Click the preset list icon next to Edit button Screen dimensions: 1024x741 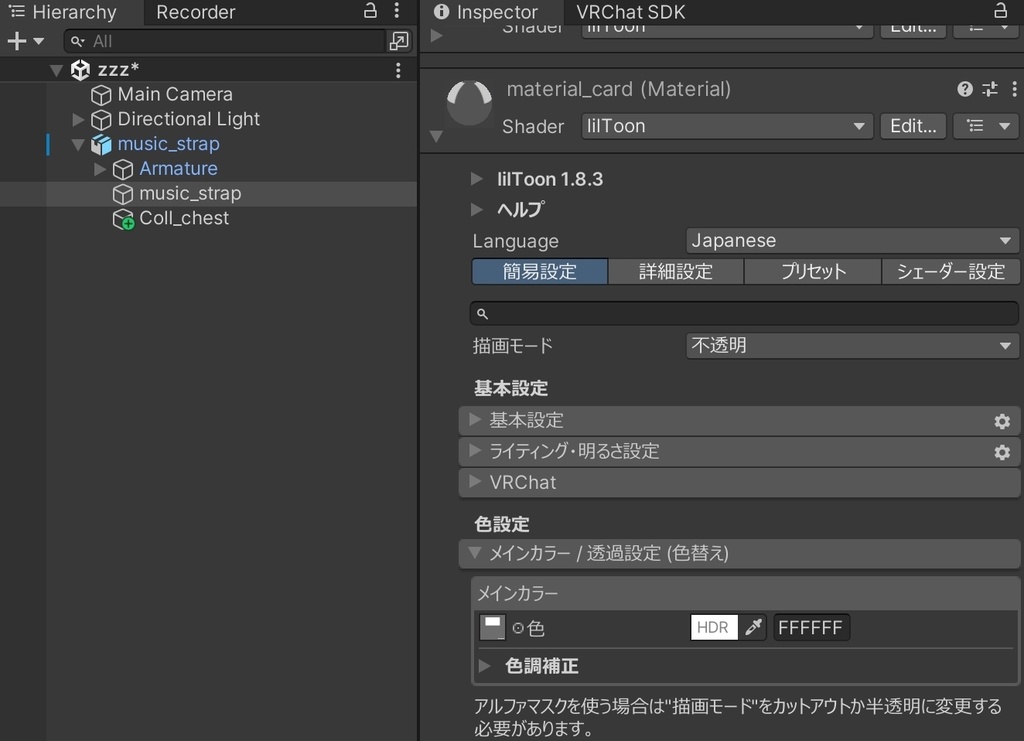(986, 126)
